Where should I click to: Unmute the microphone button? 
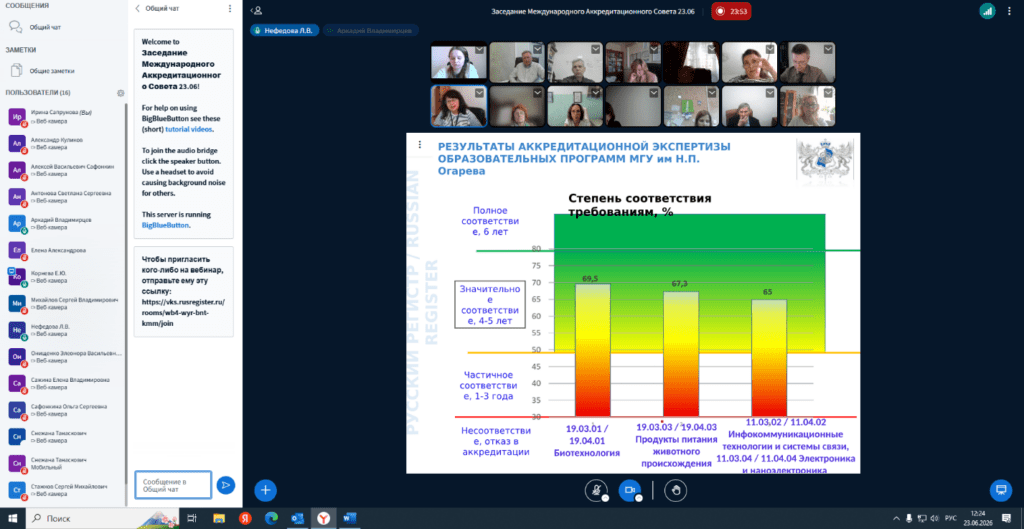[596, 490]
